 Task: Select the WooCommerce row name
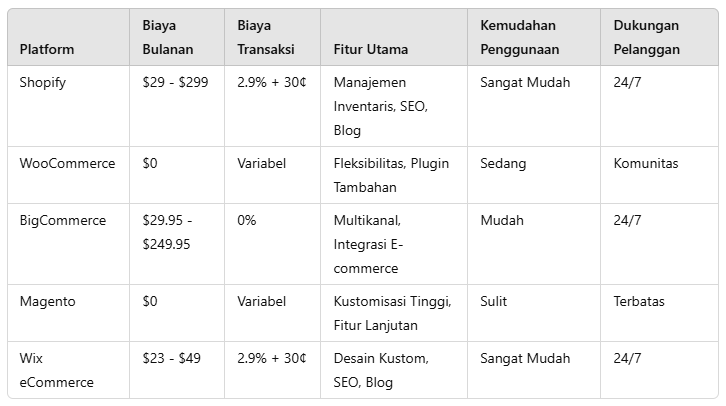(x=67, y=163)
